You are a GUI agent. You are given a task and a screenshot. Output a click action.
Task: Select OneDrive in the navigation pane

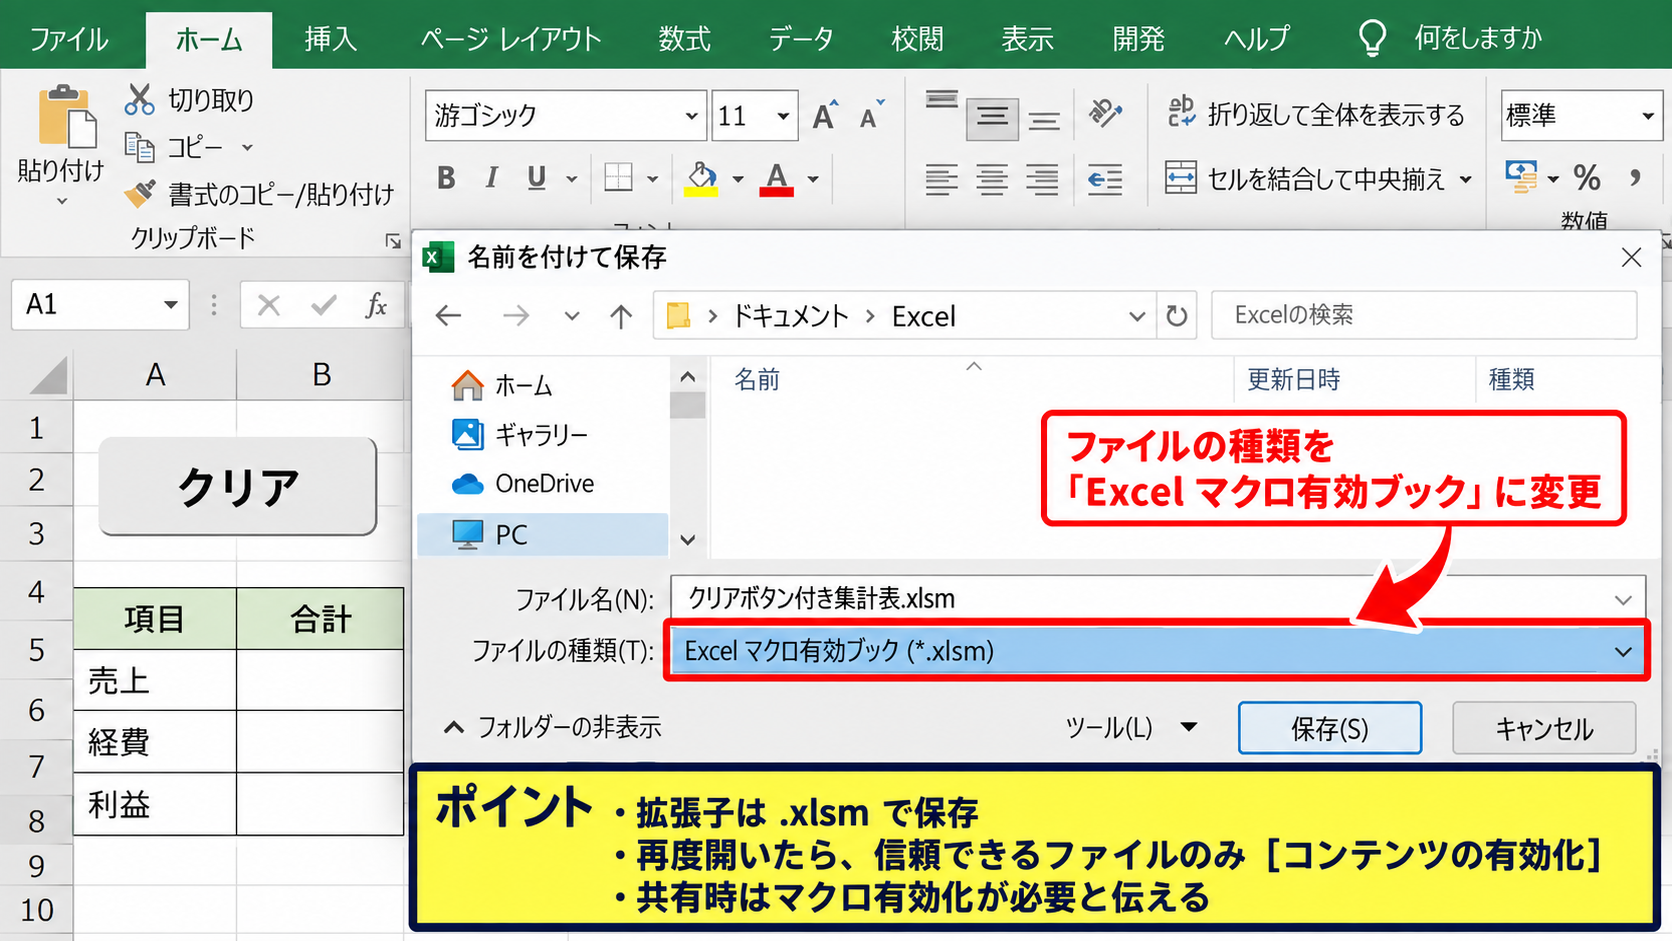[x=544, y=484]
